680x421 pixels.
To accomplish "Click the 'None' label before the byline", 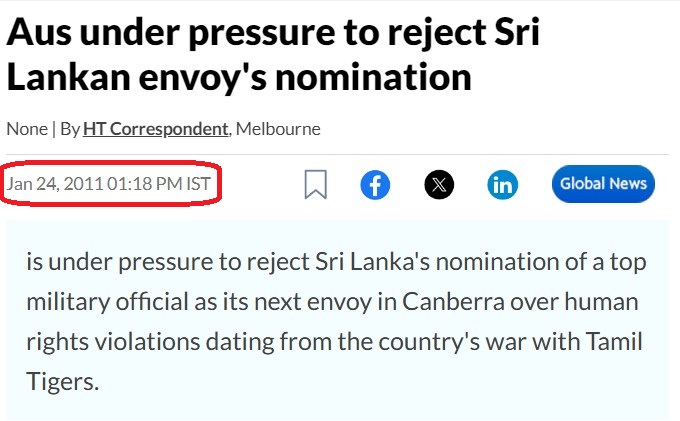I will [x=27, y=129].
